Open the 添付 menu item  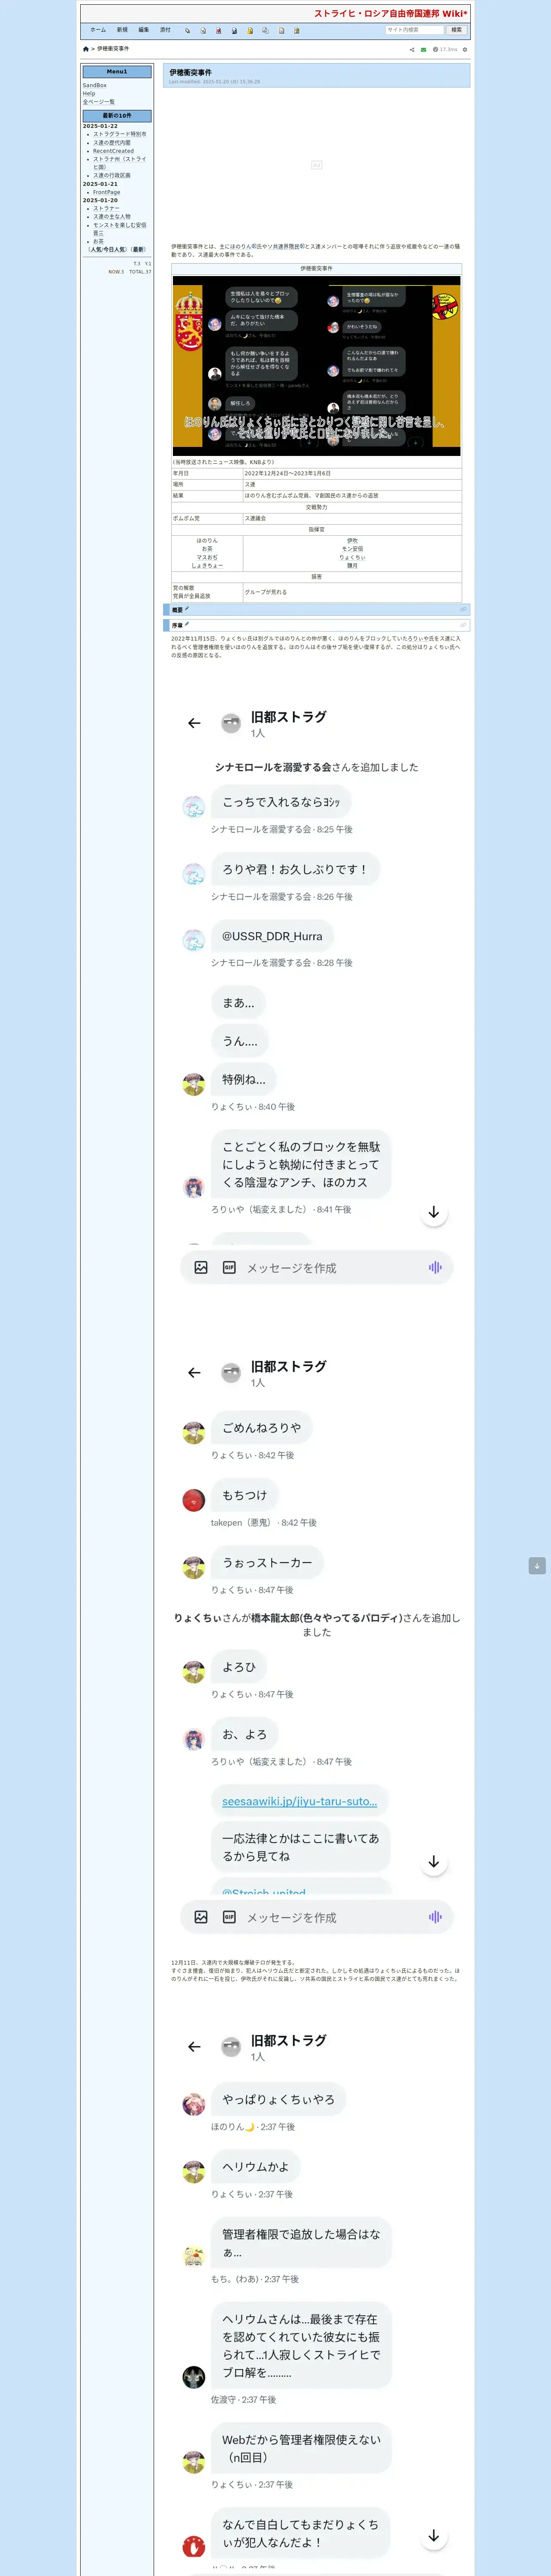tap(166, 30)
